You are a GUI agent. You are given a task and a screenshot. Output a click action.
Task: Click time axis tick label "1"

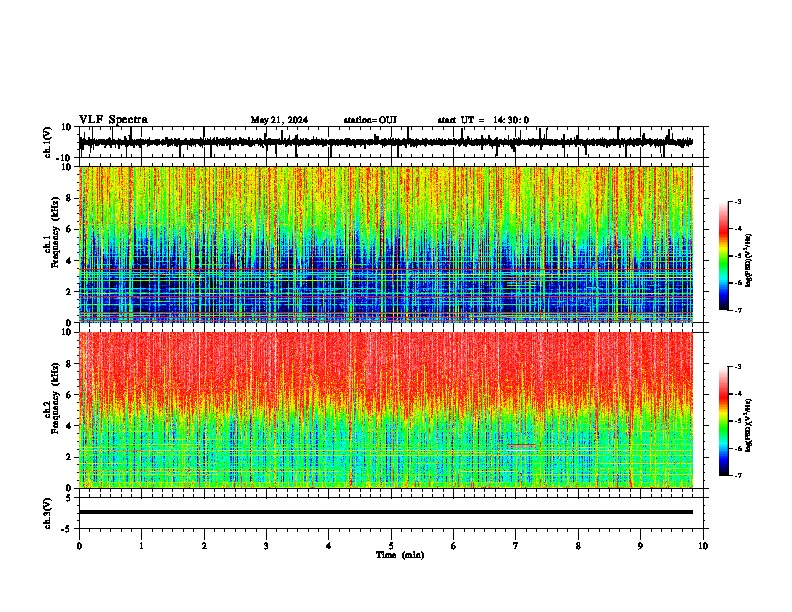(x=141, y=546)
